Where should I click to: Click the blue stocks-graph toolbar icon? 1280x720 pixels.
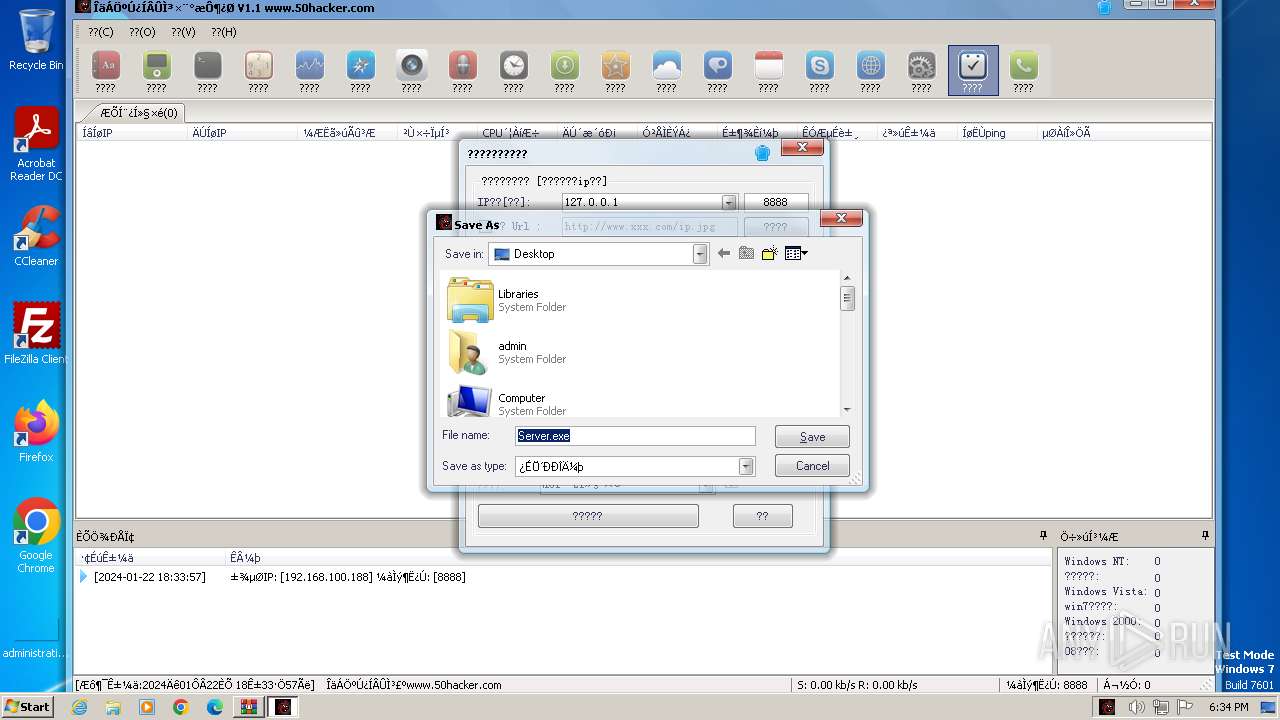tap(309, 67)
